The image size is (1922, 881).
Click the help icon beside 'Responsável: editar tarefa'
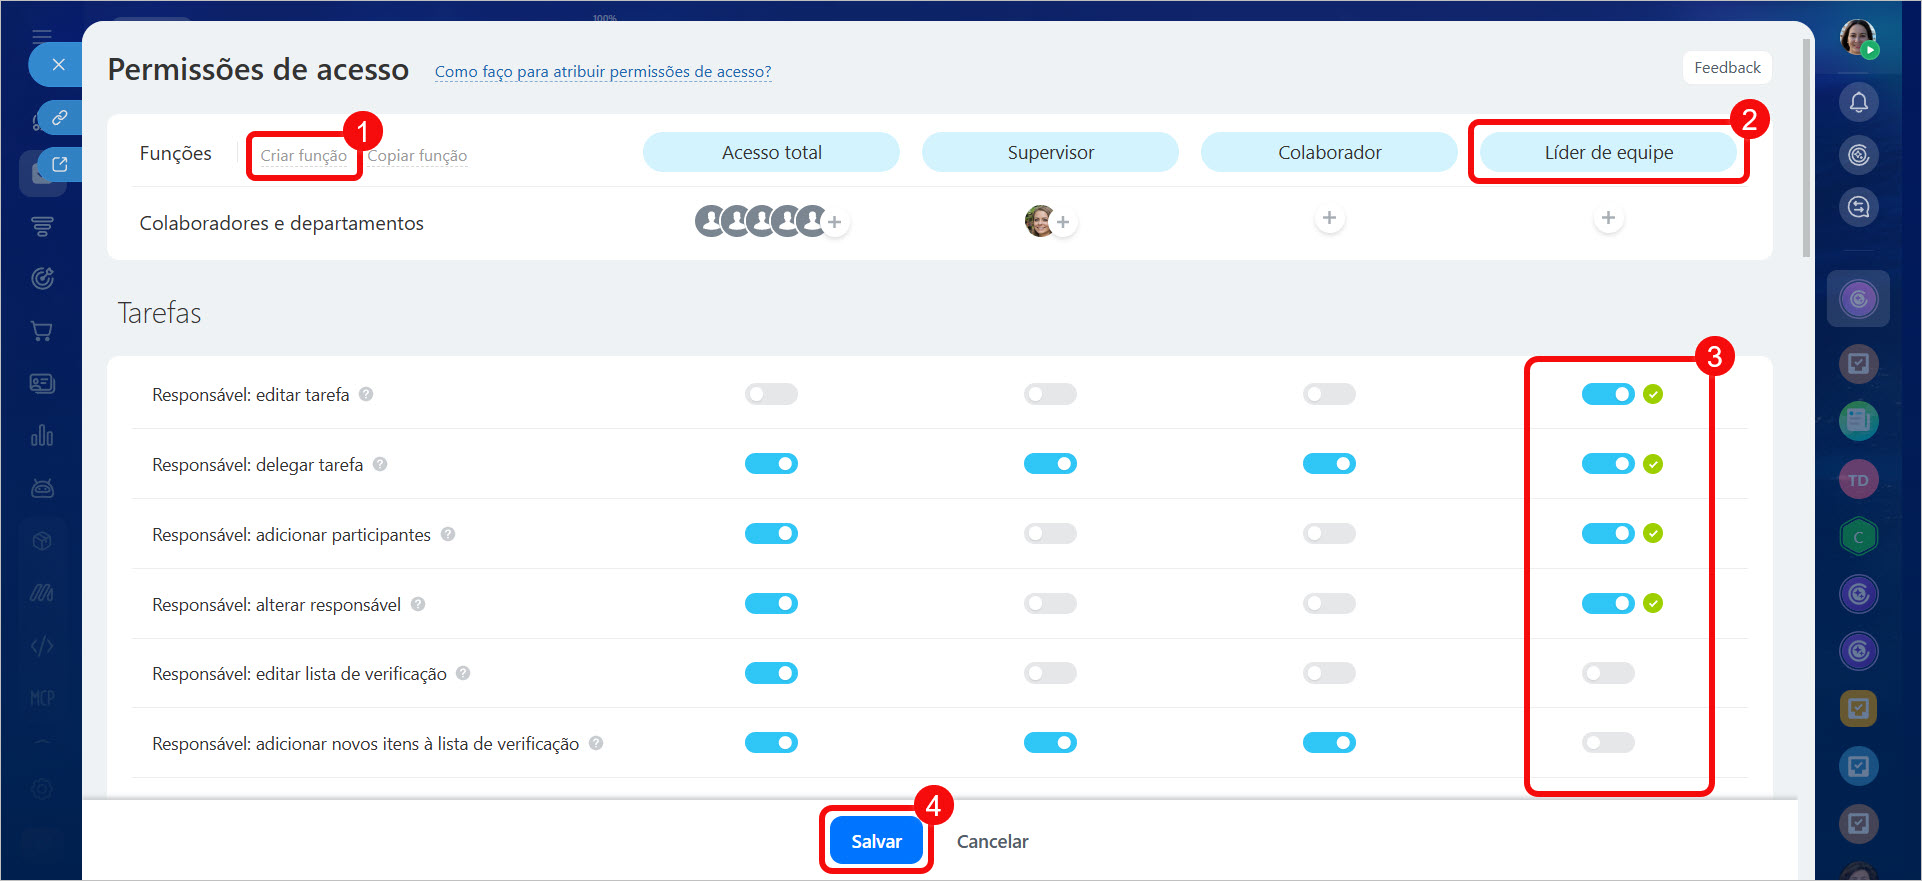[x=366, y=394]
